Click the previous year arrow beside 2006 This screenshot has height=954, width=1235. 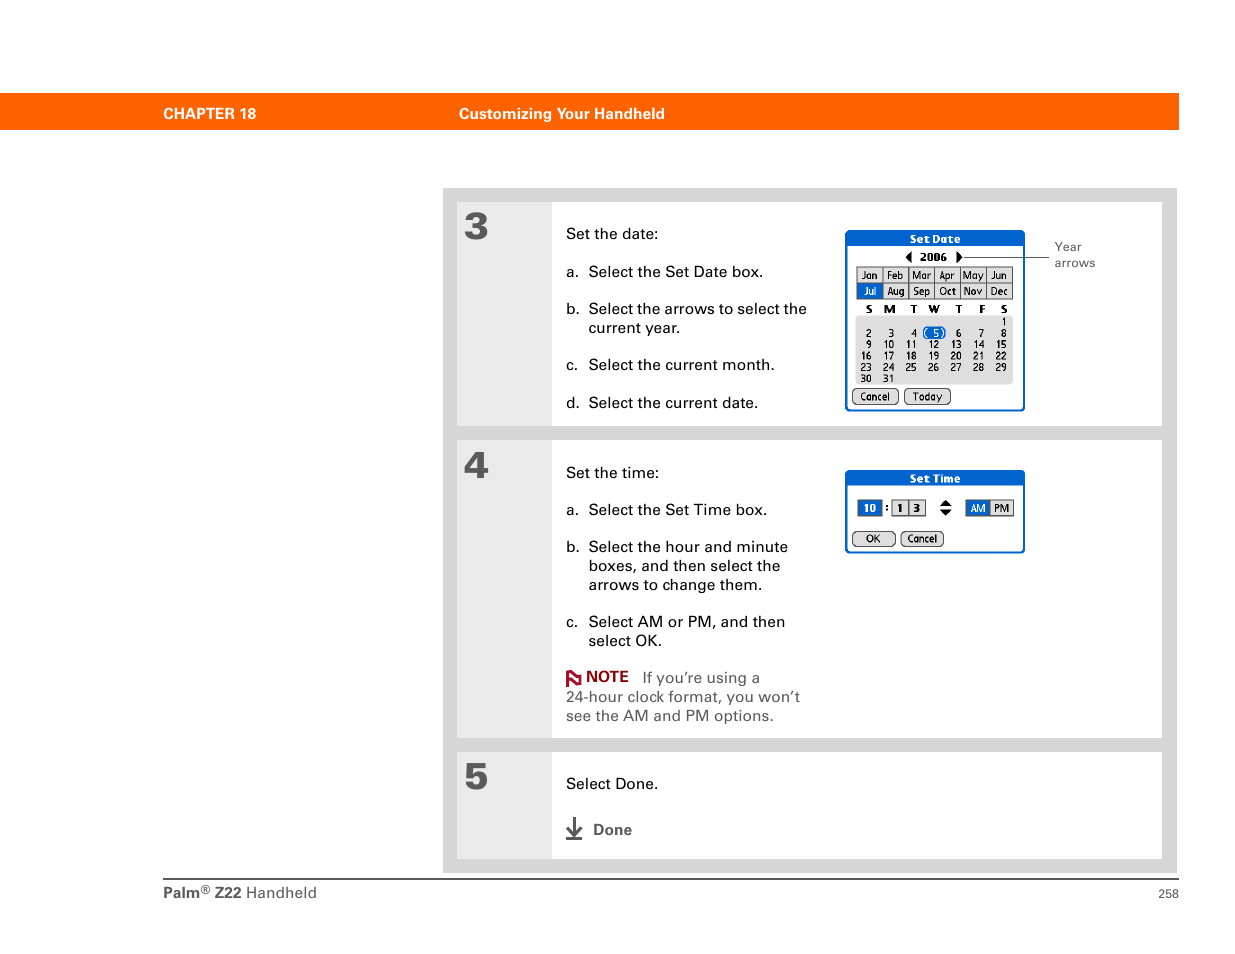pos(908,257)
